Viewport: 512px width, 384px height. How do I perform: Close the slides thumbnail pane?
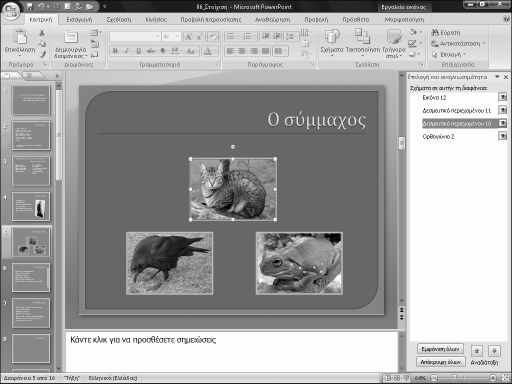57,76
